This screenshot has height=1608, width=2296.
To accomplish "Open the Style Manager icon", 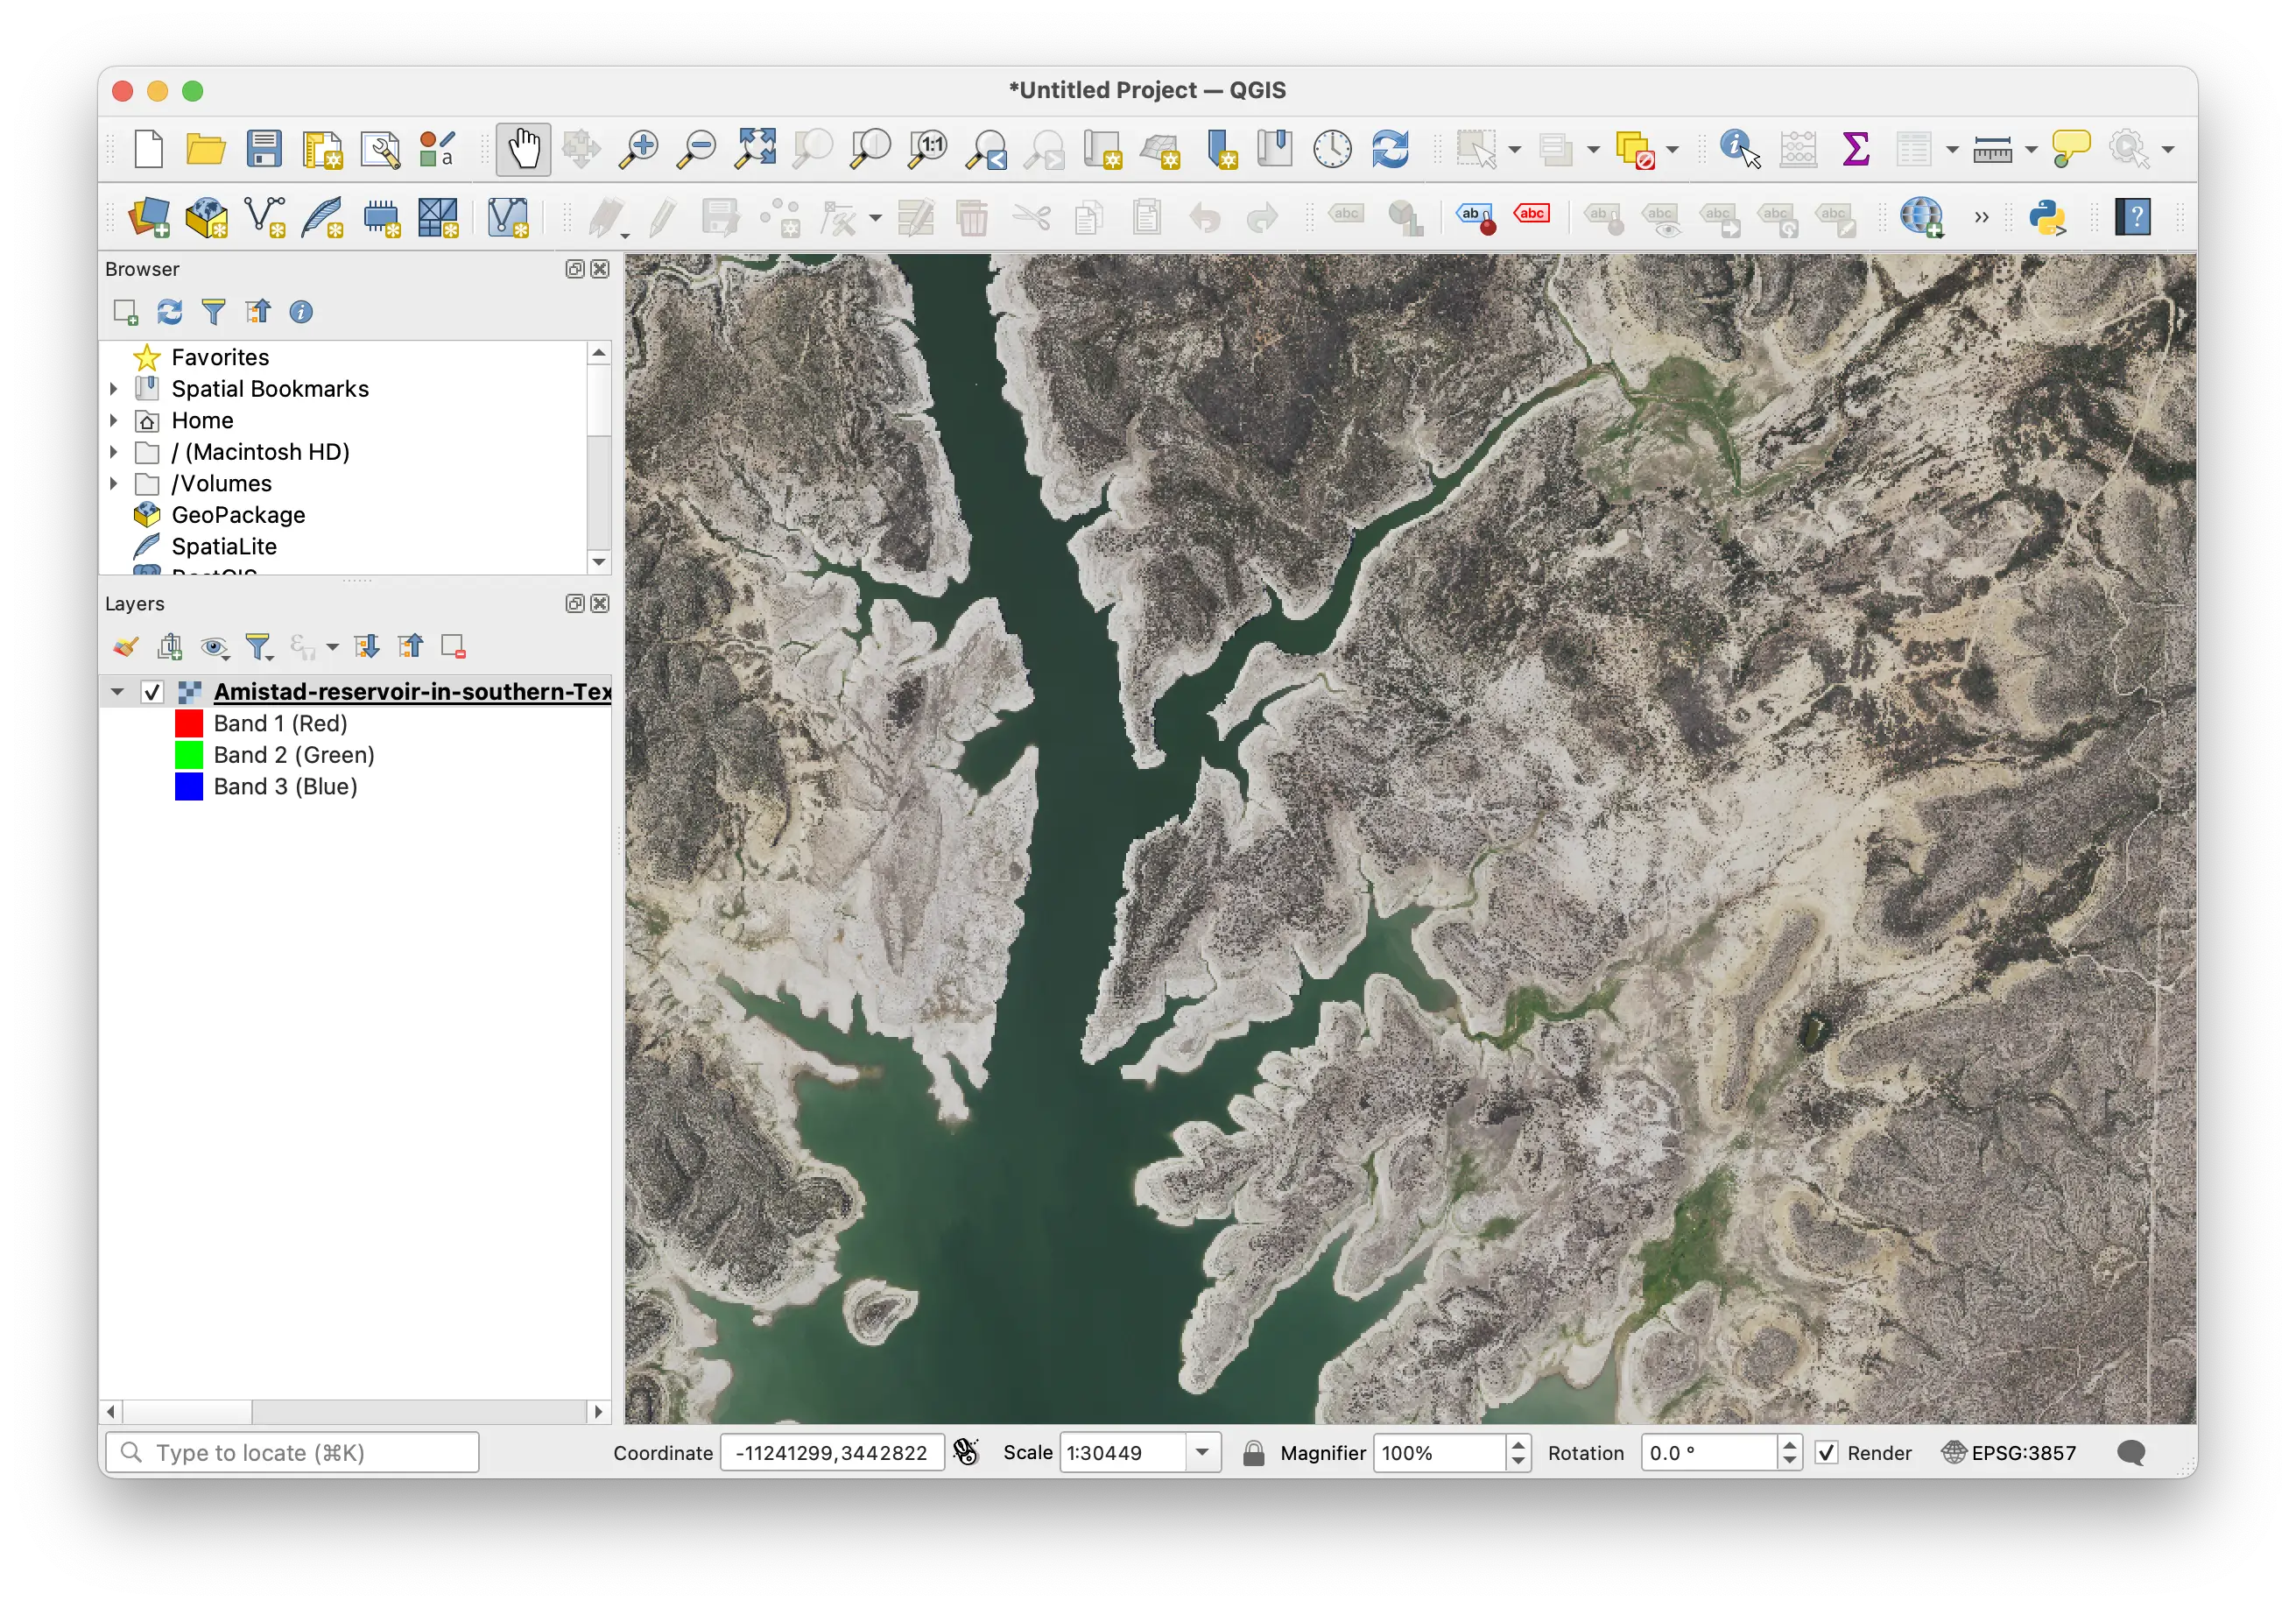I will point(438,150).
